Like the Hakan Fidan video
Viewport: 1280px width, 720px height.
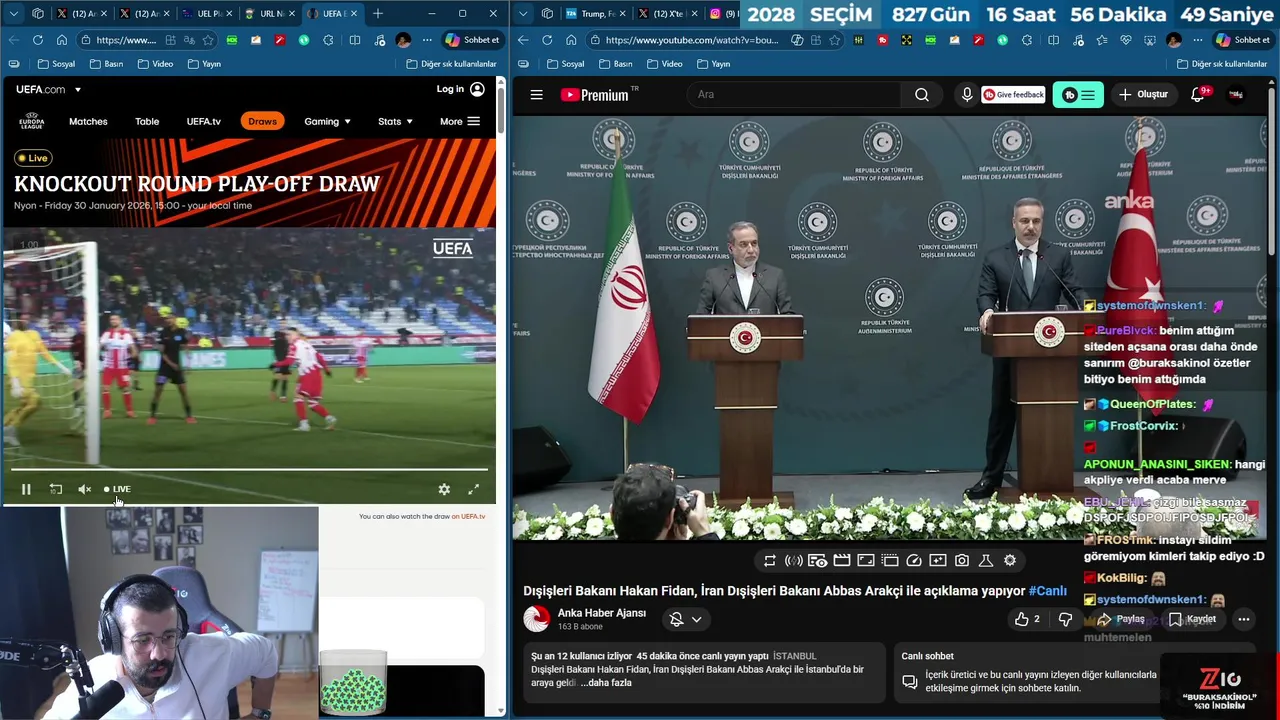point(1027,619)
